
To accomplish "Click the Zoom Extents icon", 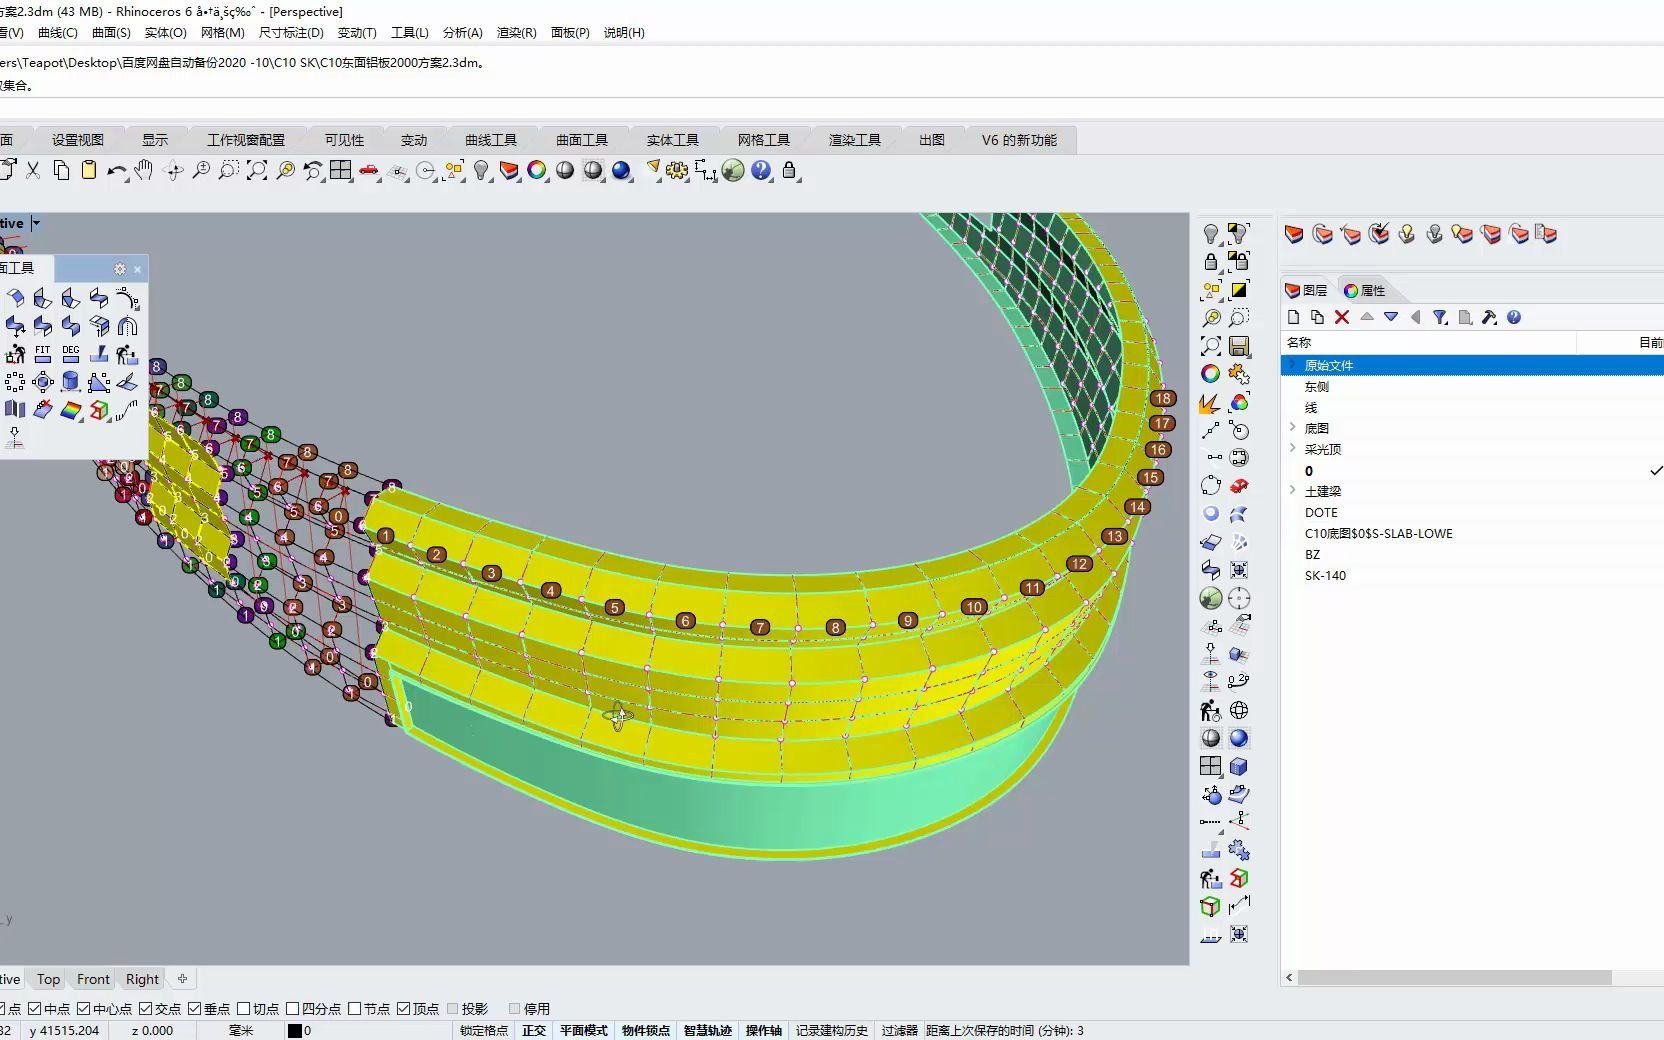I will point(257,171).
